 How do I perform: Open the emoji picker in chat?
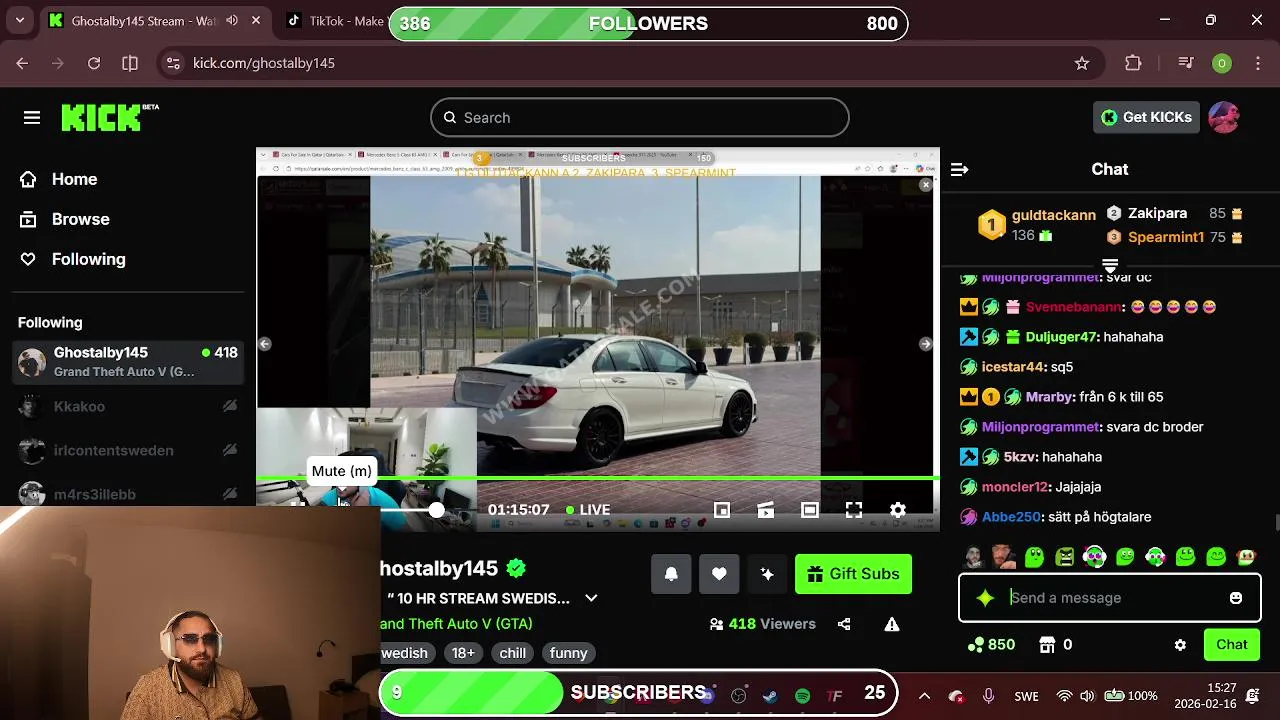pos(1236,598)
